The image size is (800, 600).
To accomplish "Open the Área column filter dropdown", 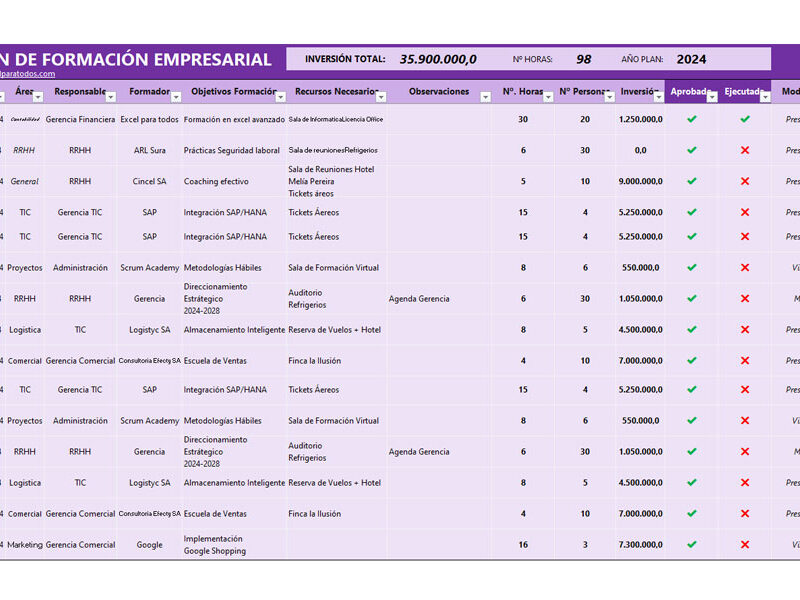I will [x=38, y=97].
